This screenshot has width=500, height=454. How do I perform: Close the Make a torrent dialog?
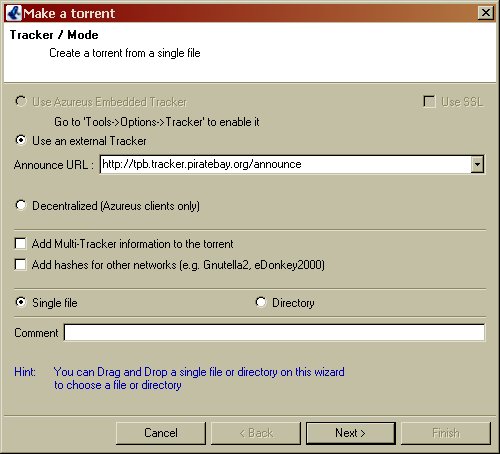click(486, 13)
